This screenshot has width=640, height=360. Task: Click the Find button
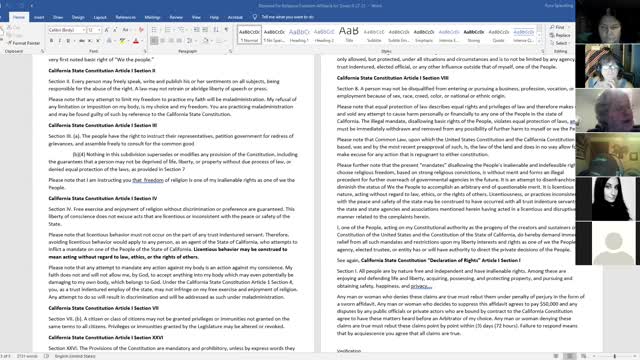point(558,27)
